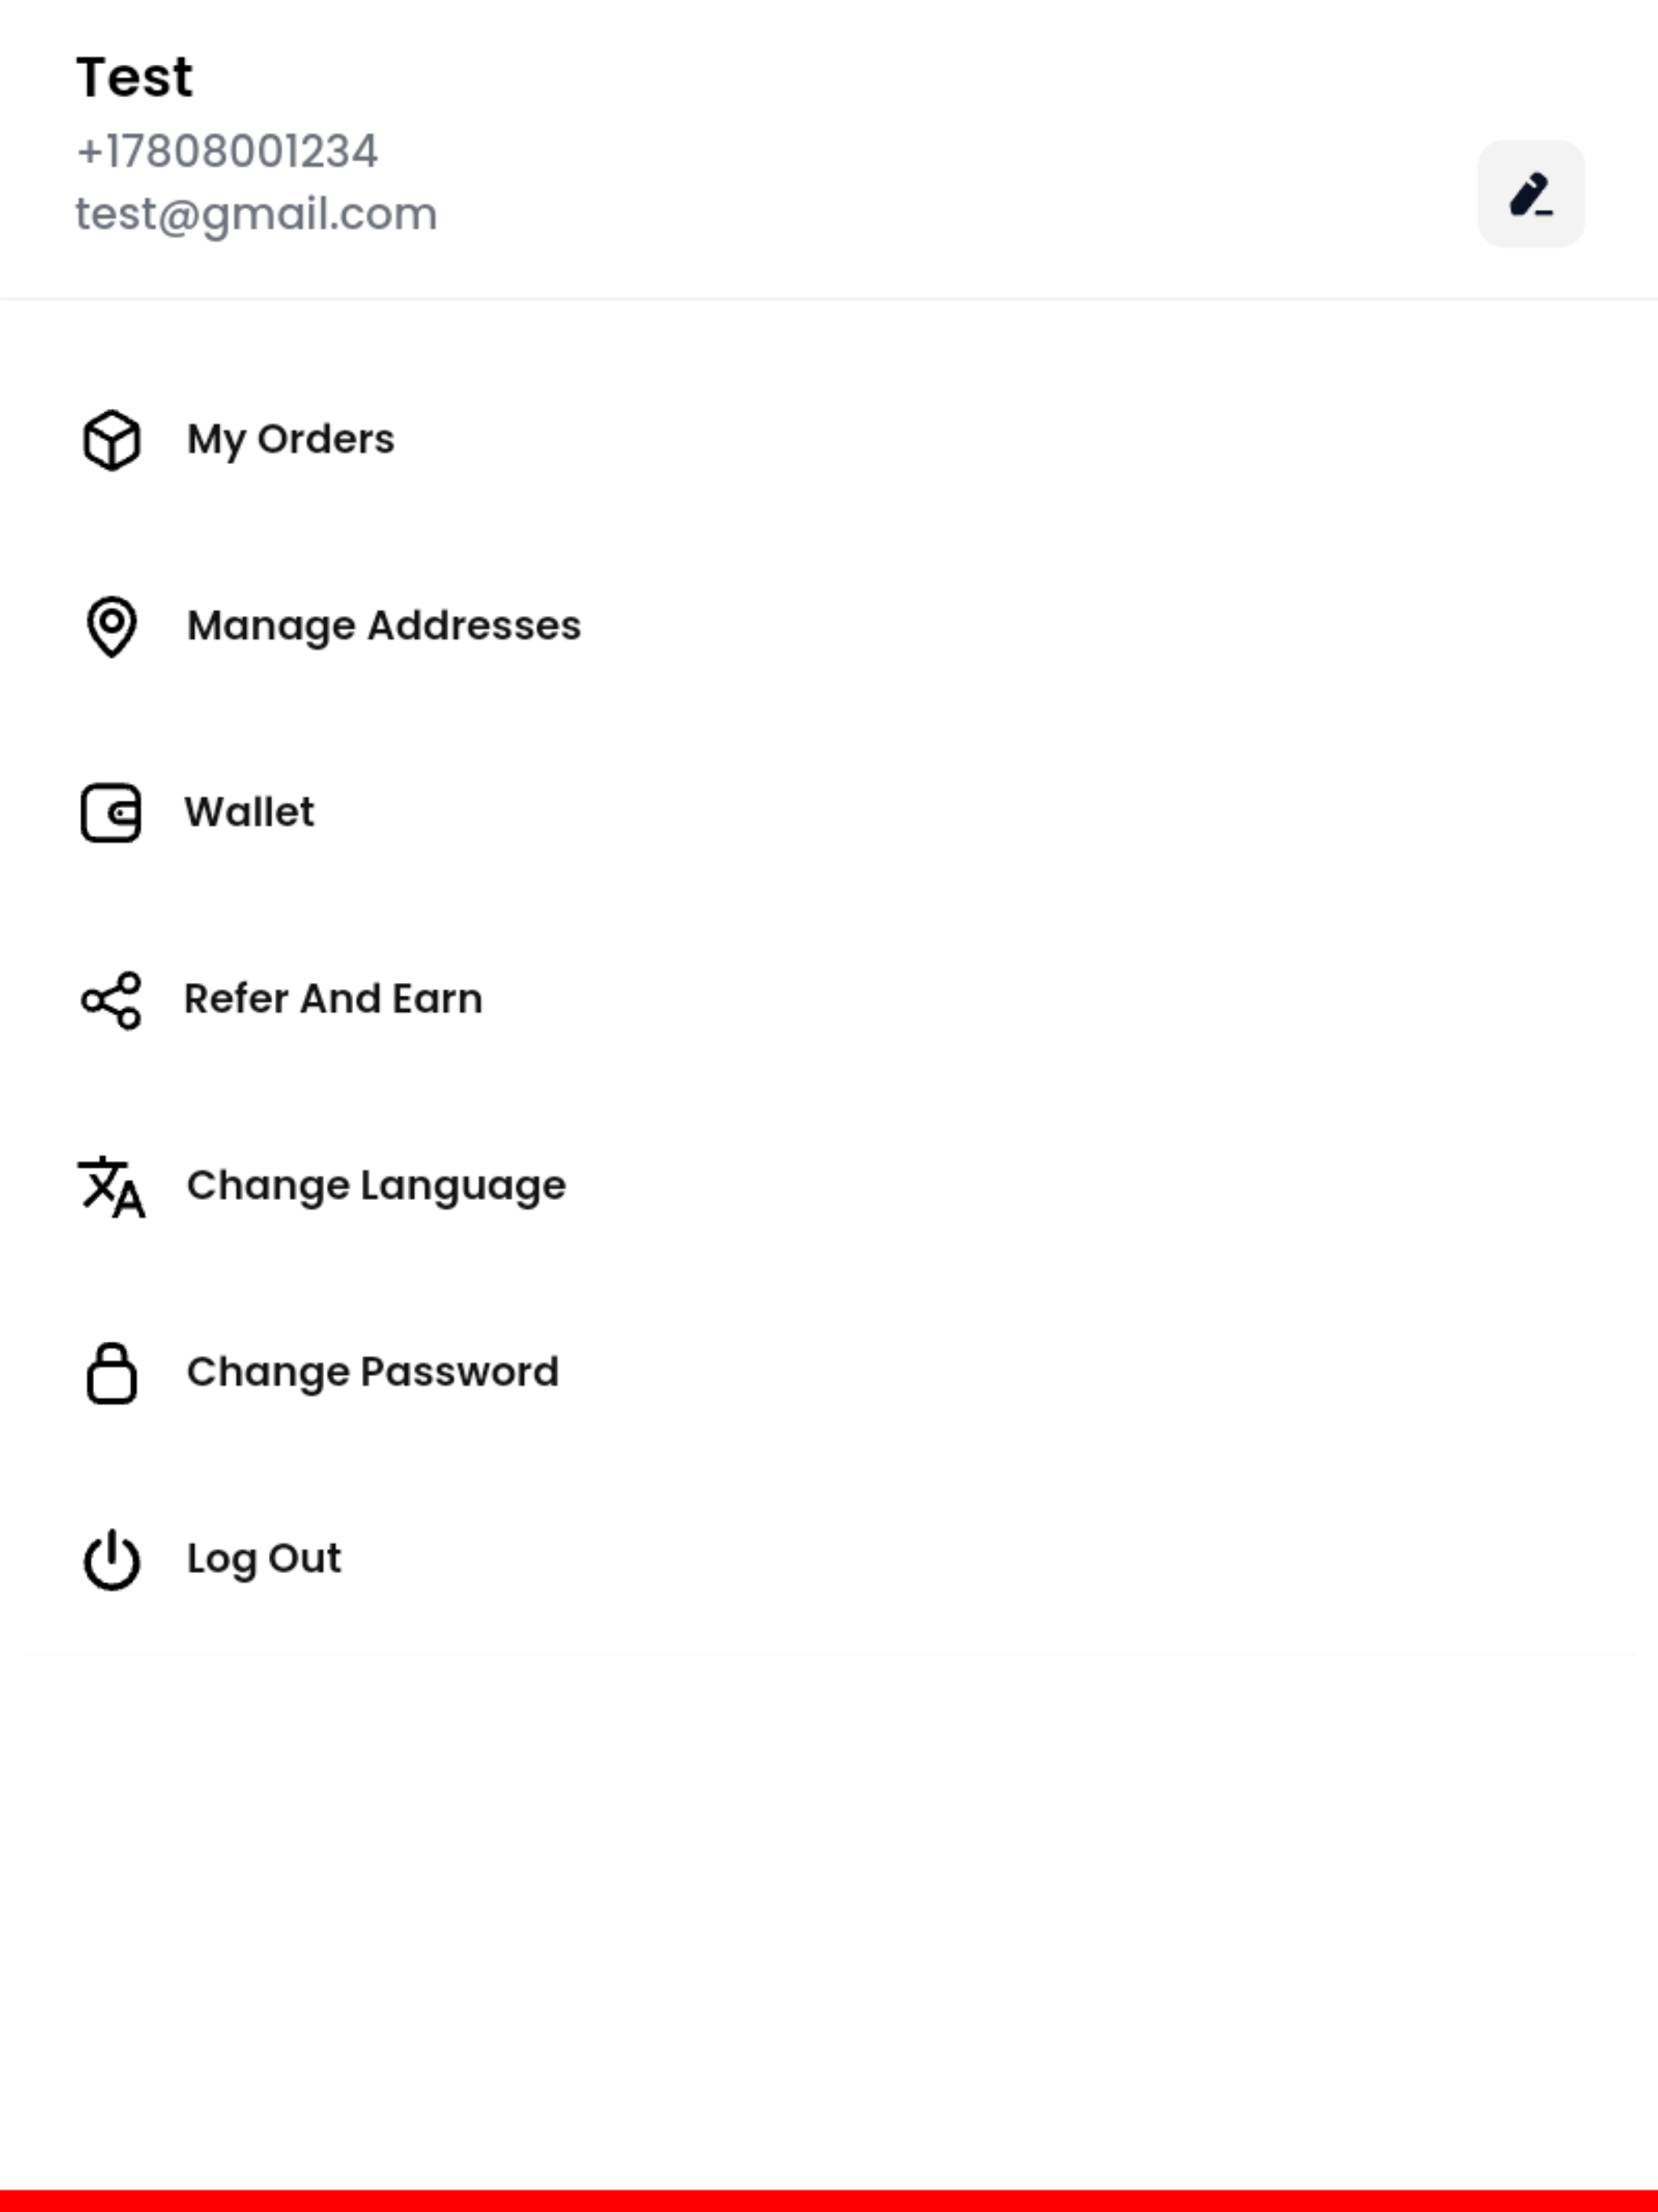
Task: Click the translate language icon
Action: point(111,1187)
